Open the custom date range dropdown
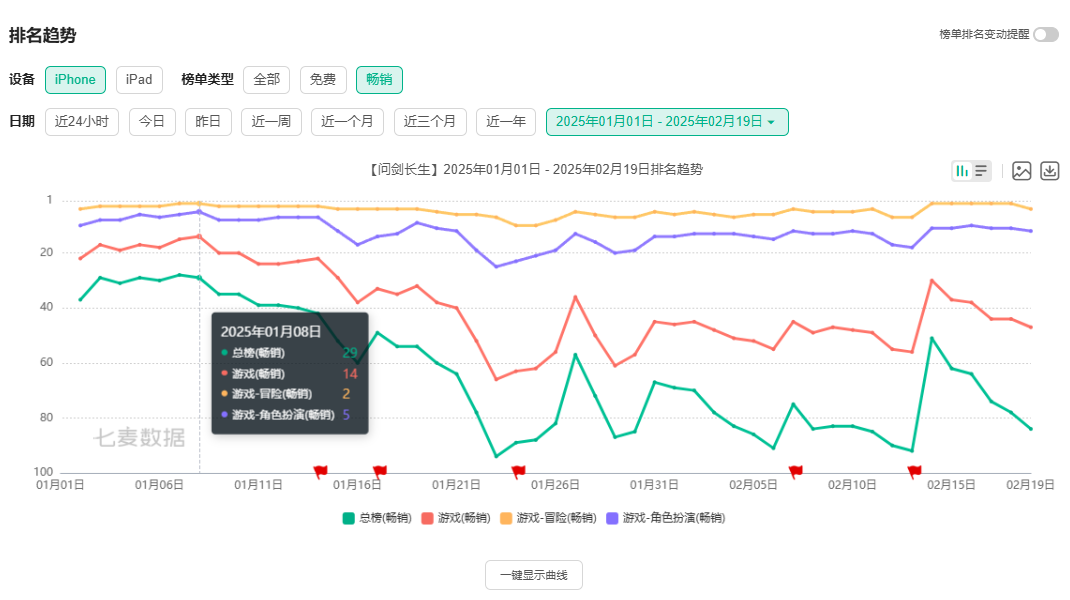This screenshot has height=600, width=1070. click(x=667, y=122)
